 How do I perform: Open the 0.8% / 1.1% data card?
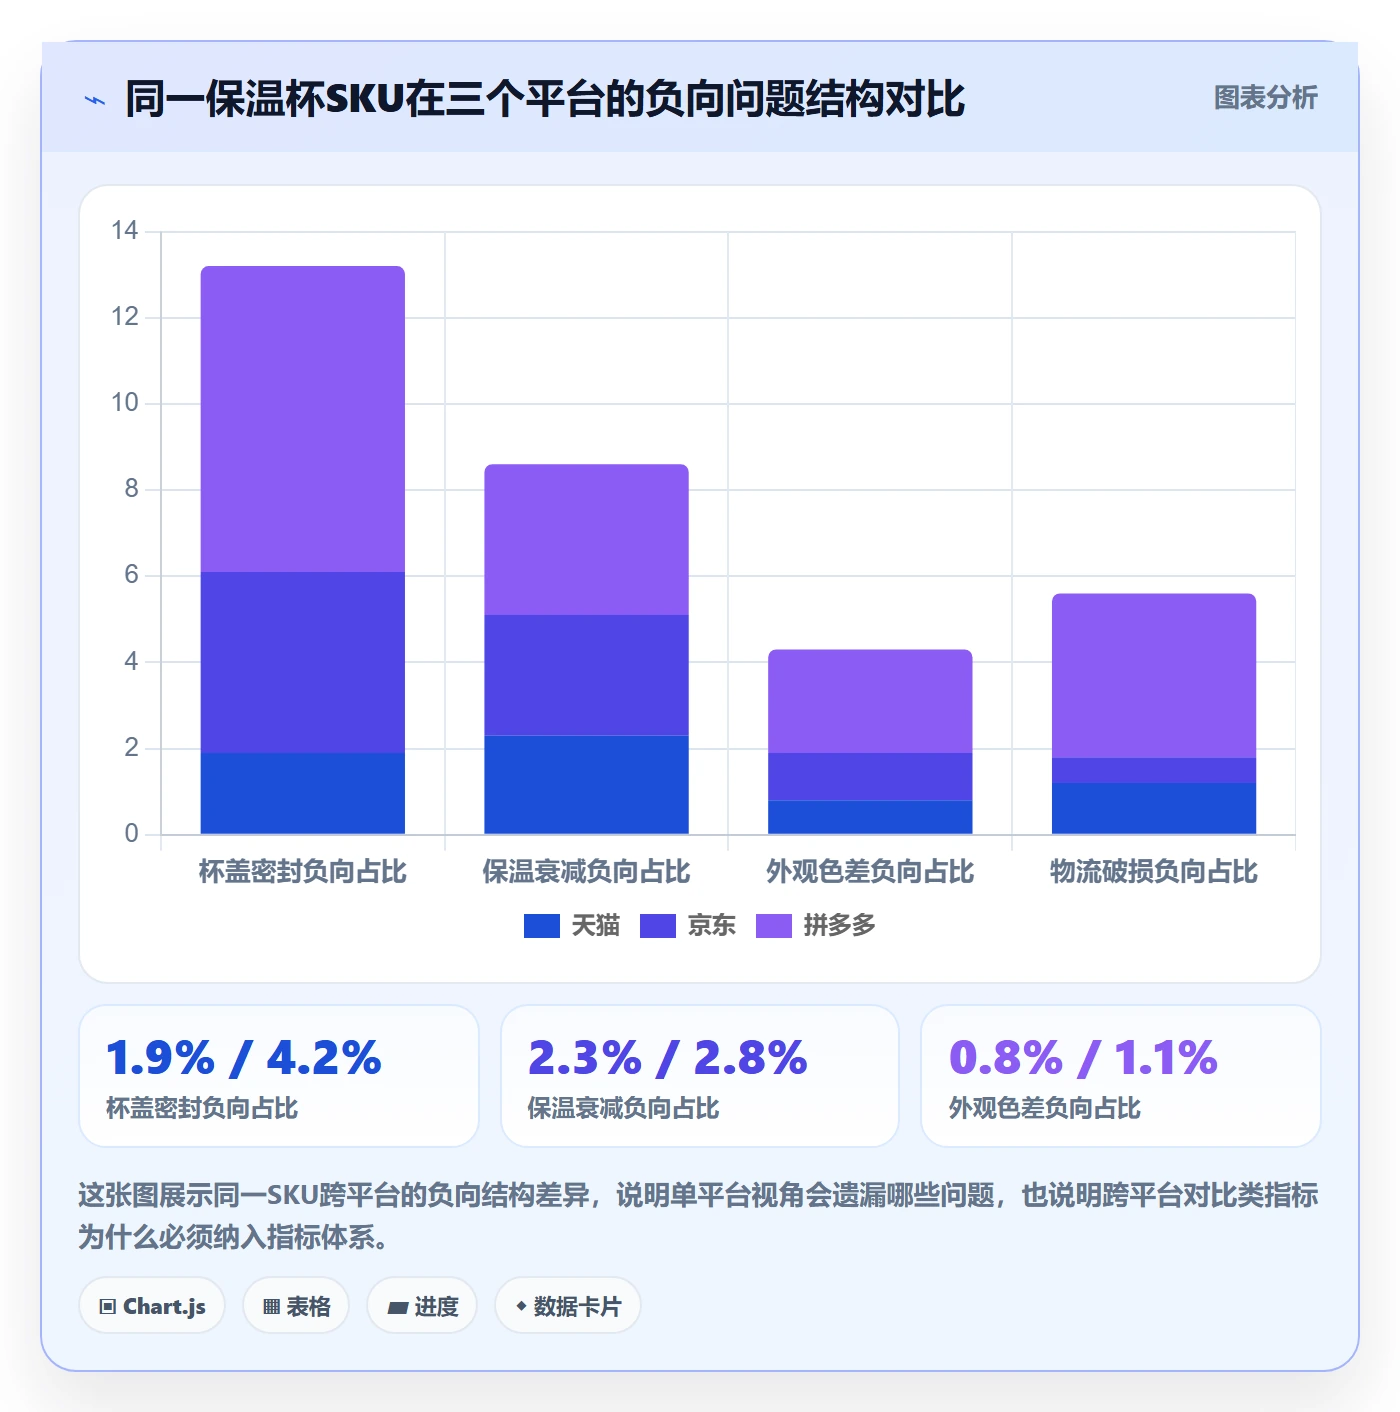click(x=1121, y=1076)
